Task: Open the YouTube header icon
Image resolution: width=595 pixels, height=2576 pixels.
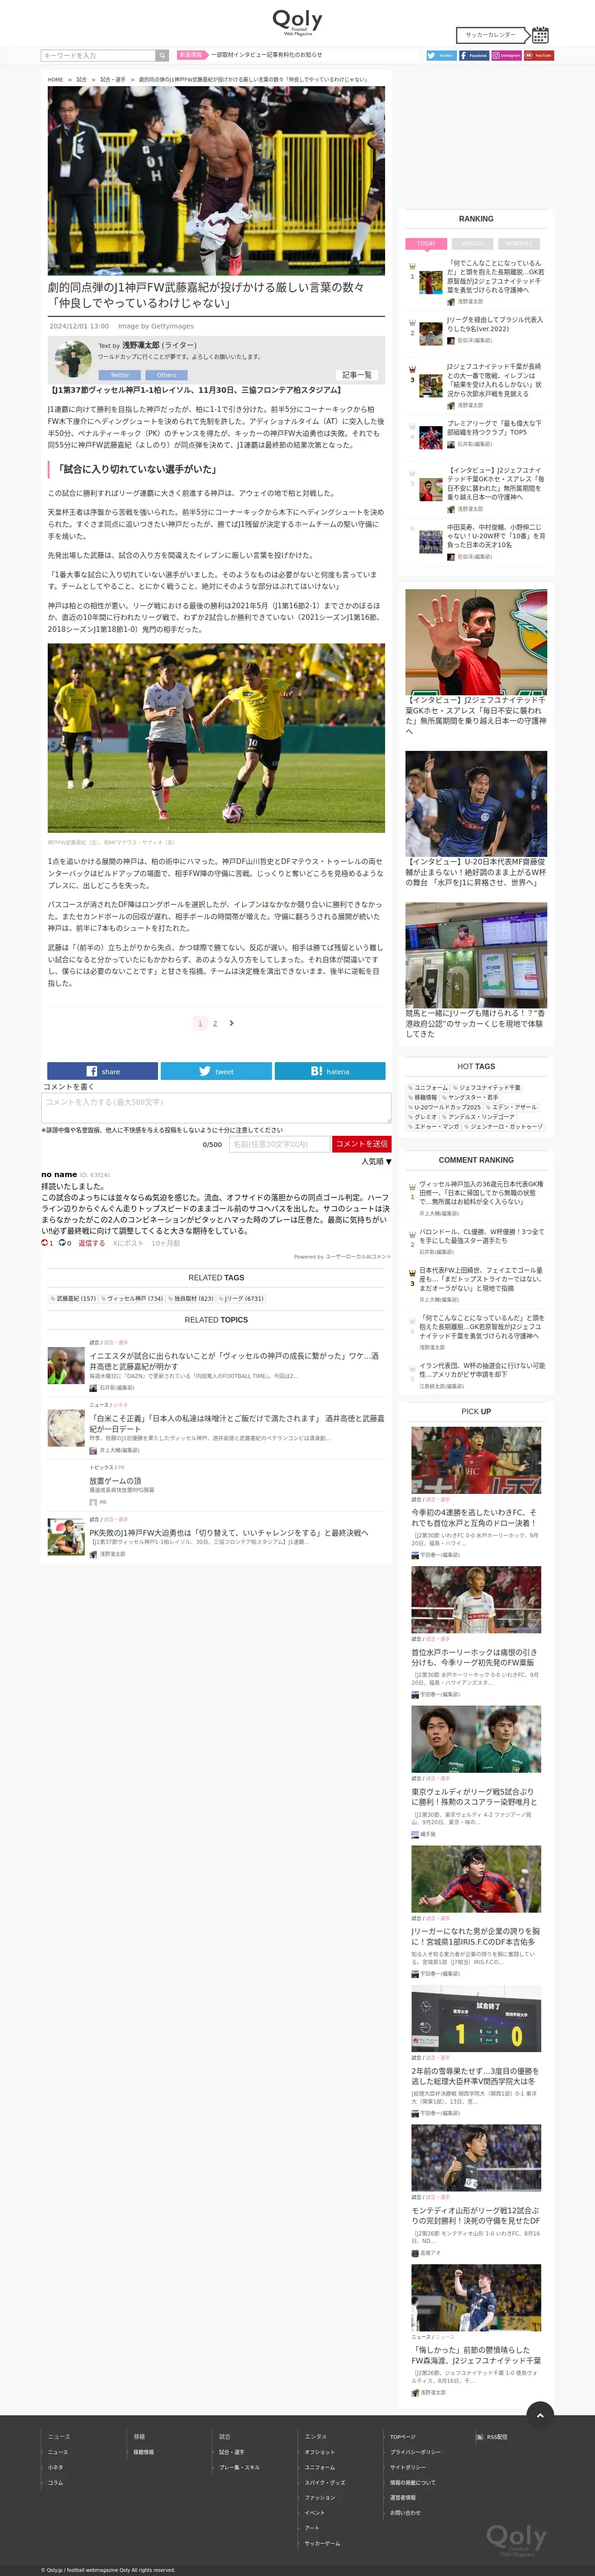Action: (x=539, y=56)
